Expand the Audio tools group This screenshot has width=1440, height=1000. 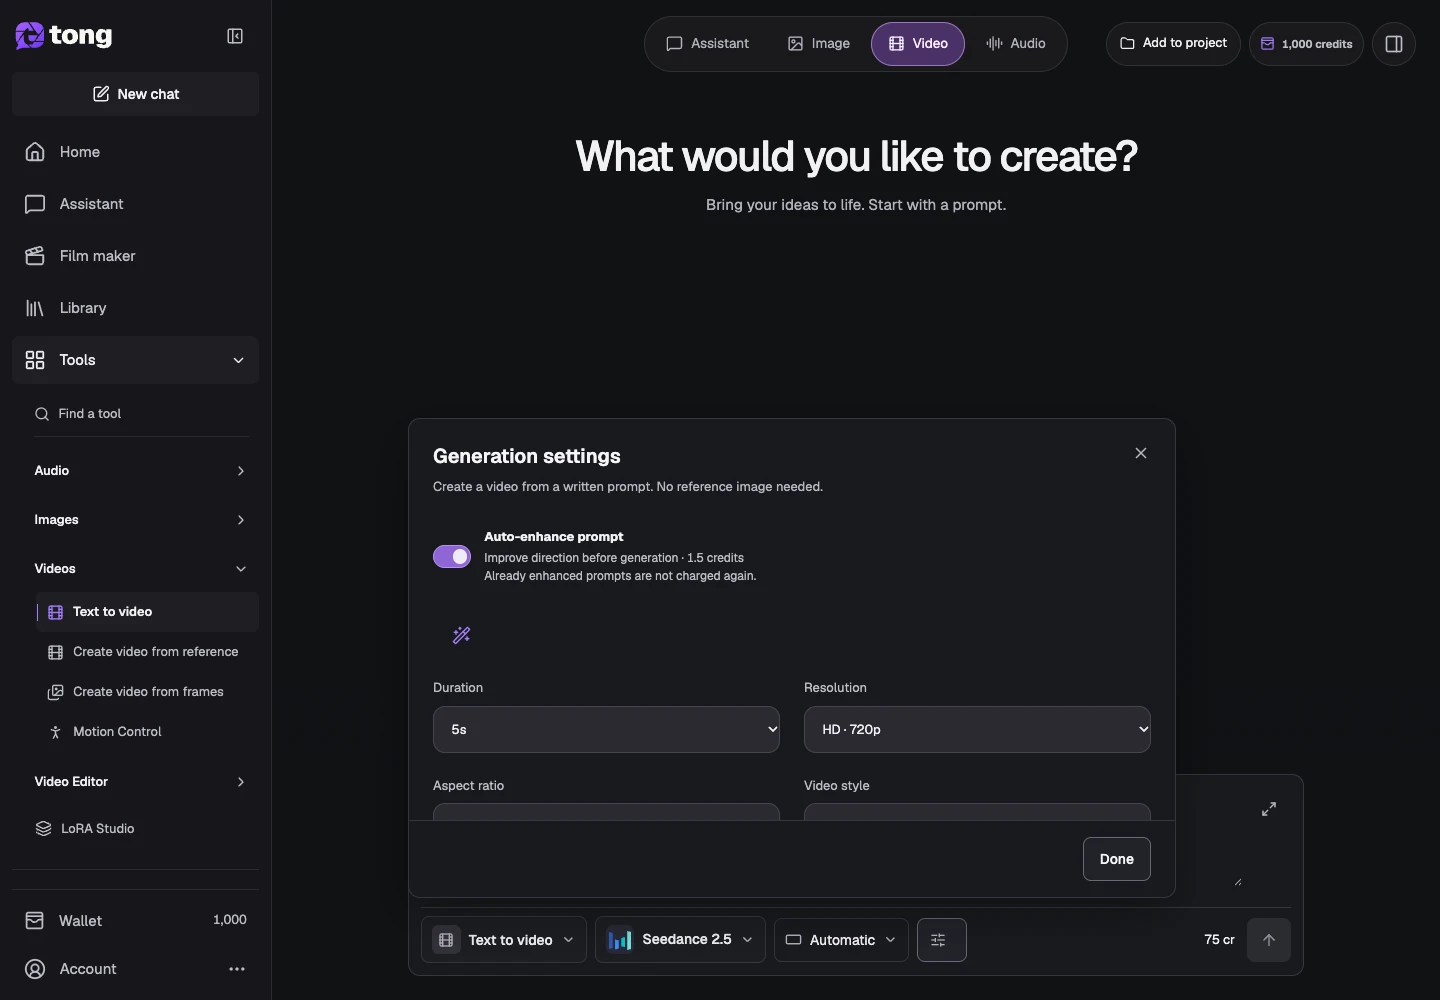(x=141, y=471)
